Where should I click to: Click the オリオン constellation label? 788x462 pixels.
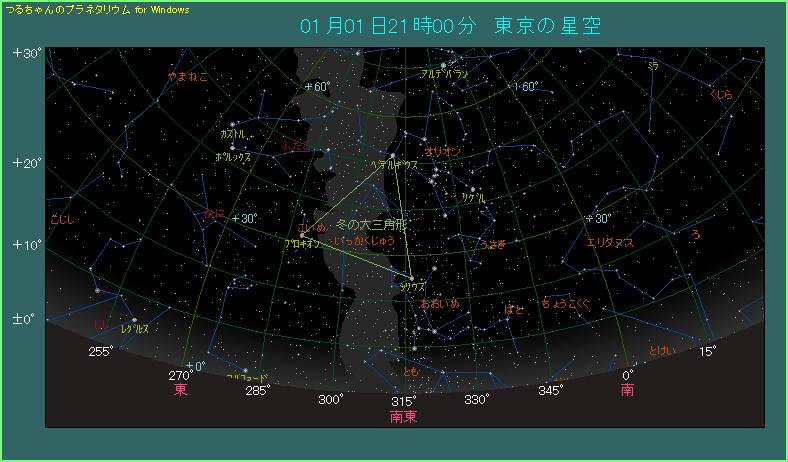443,152
